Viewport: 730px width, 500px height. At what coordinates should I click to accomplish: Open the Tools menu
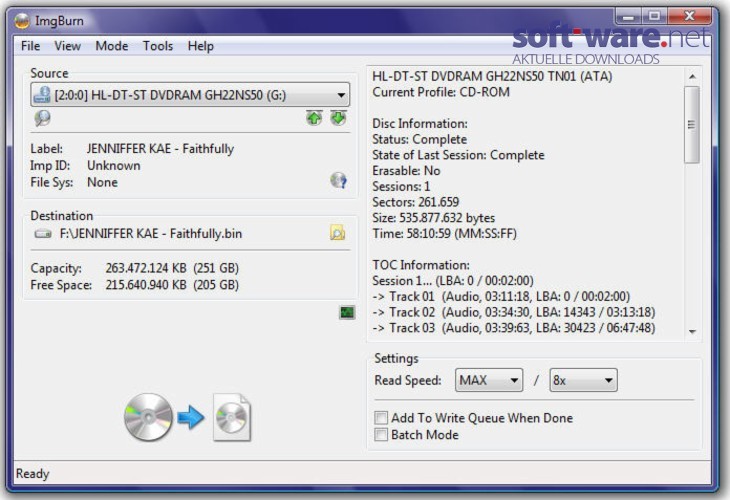click(158, 46)
